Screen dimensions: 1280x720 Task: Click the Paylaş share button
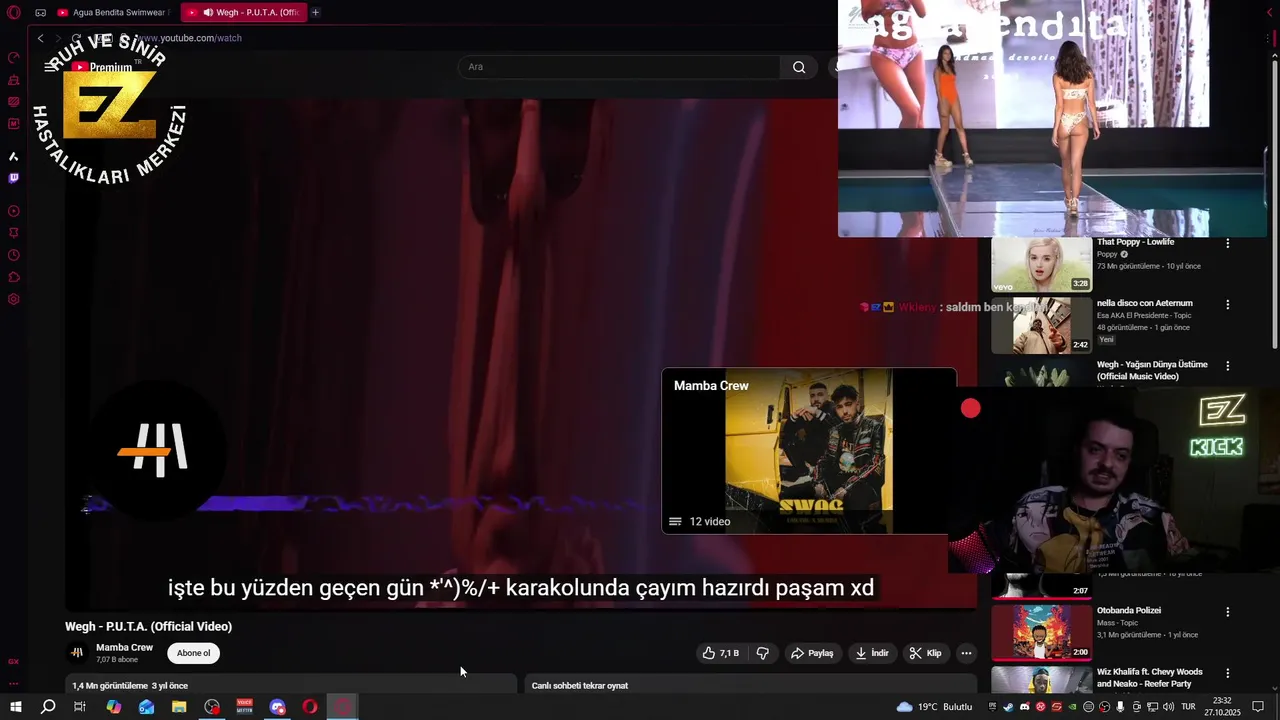pos(812,653)
